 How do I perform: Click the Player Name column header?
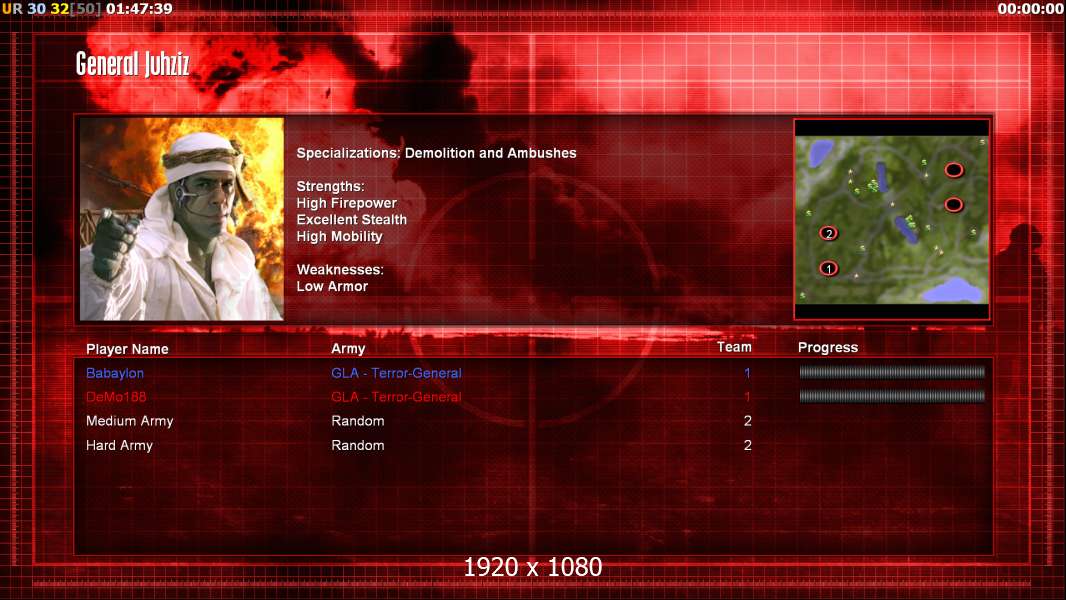[127, 349]
